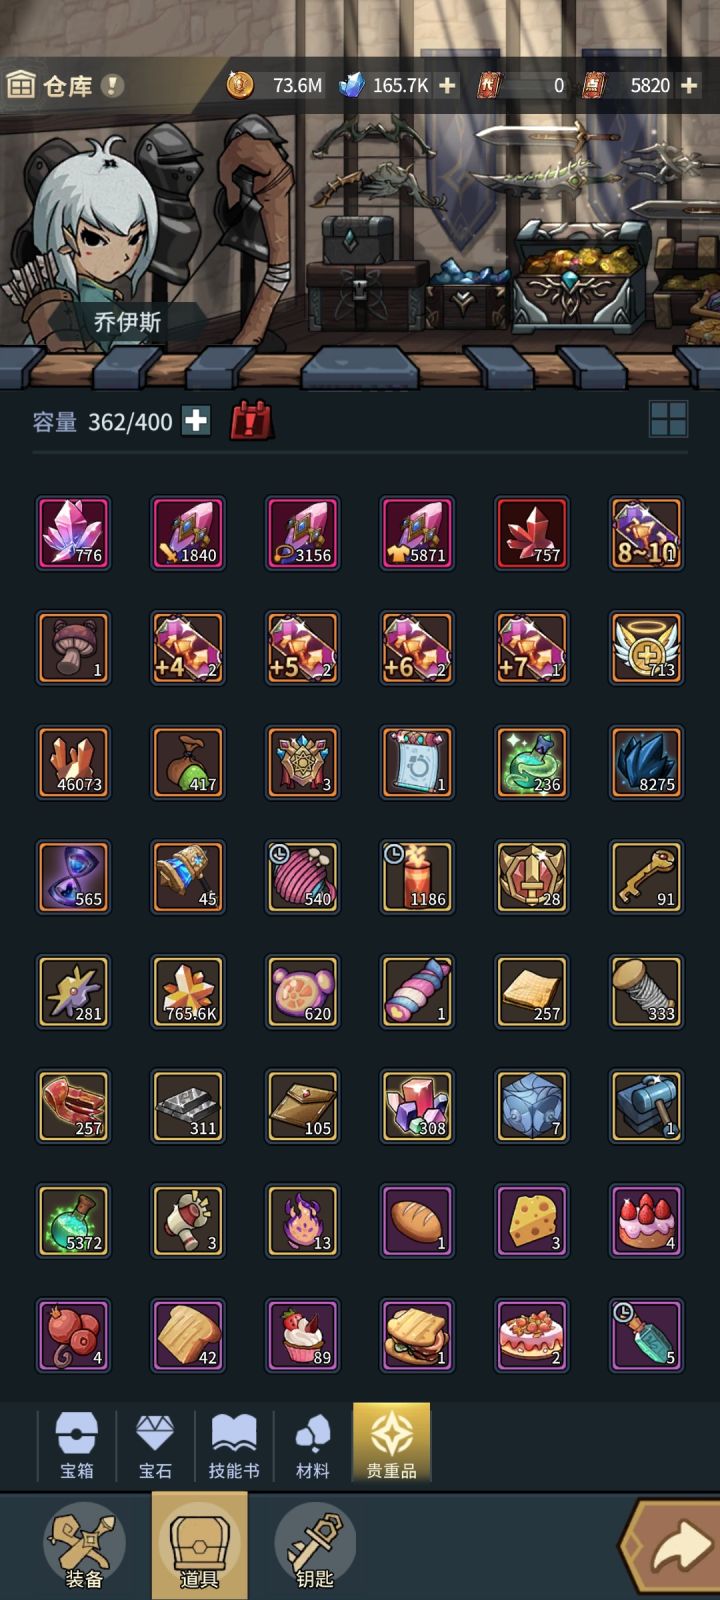The height and width of the screenshot is (1600, 720).
Task: Tap the angel wings medal item 713
Action: point(646,648)
